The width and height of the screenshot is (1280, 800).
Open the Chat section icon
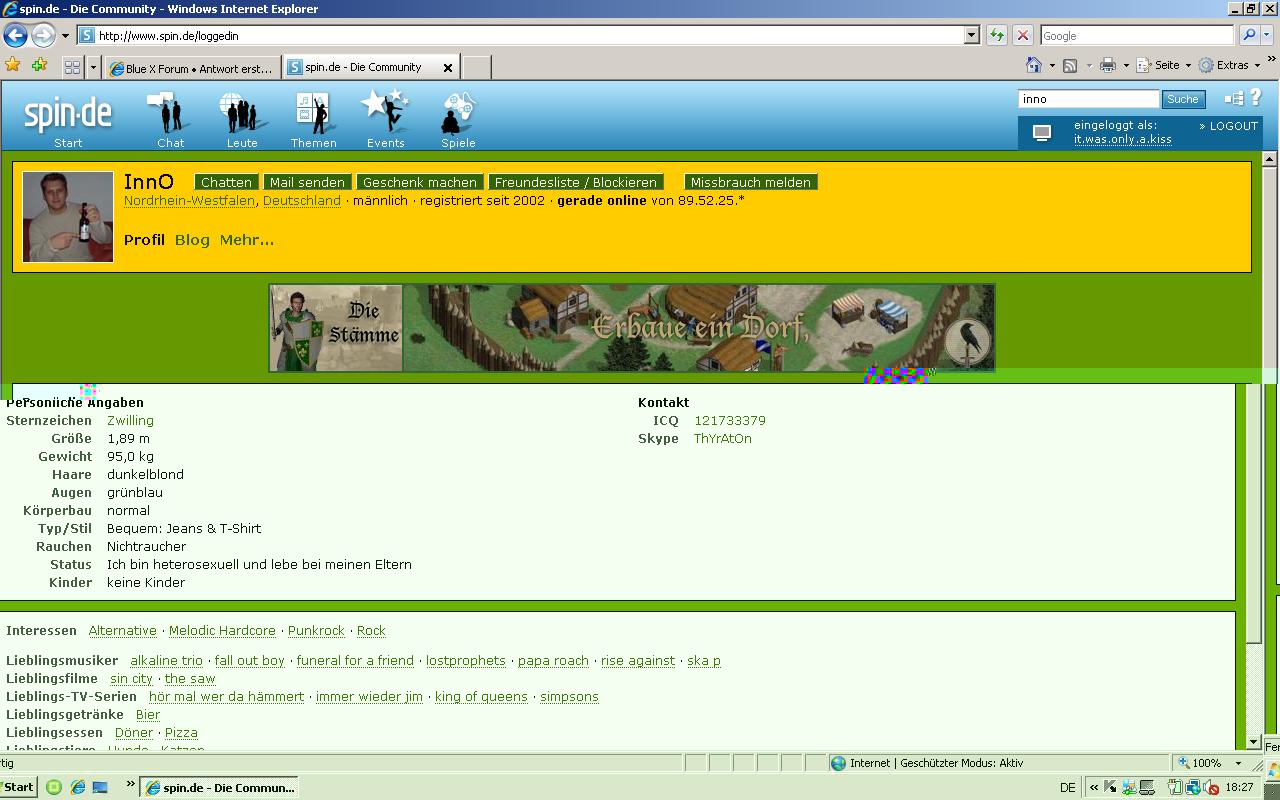click(x=170, y=113)
